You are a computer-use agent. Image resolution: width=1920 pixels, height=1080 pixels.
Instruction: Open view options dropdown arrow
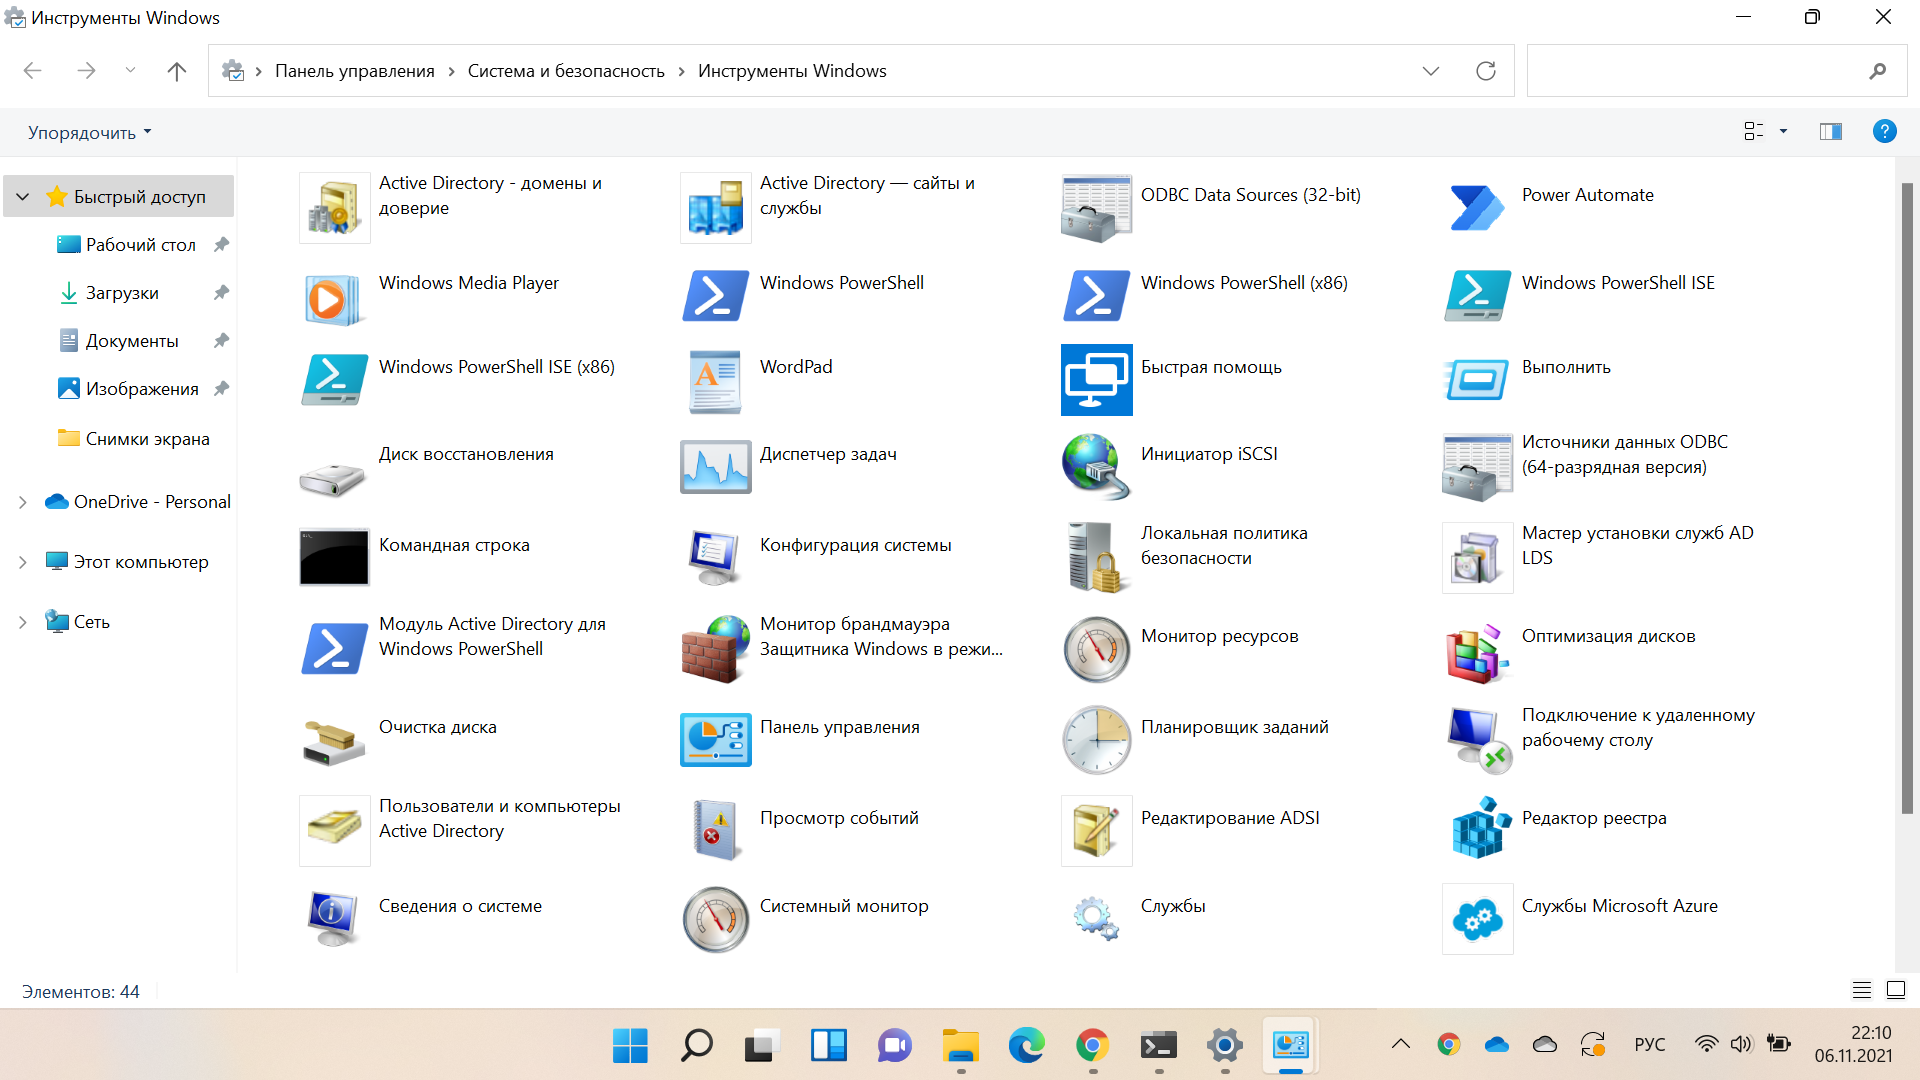coord(1783,132)
